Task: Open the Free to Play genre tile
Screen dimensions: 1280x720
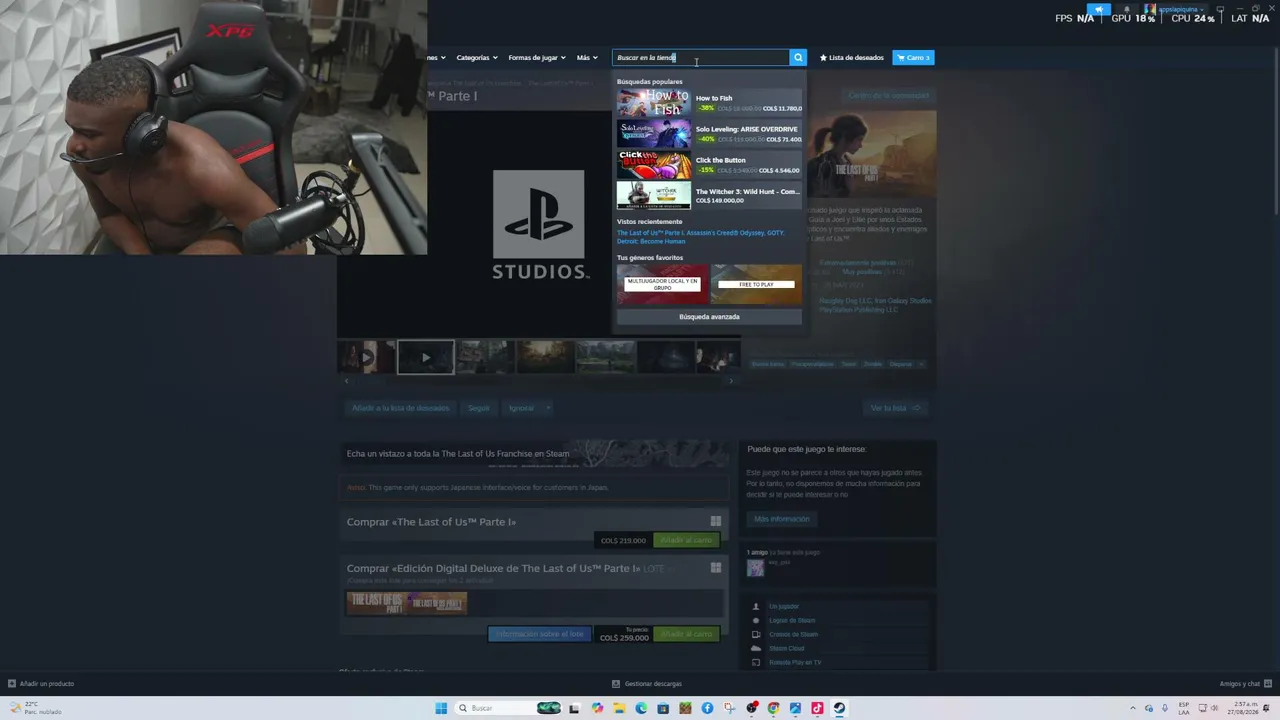Action: [x=756, y=284]
